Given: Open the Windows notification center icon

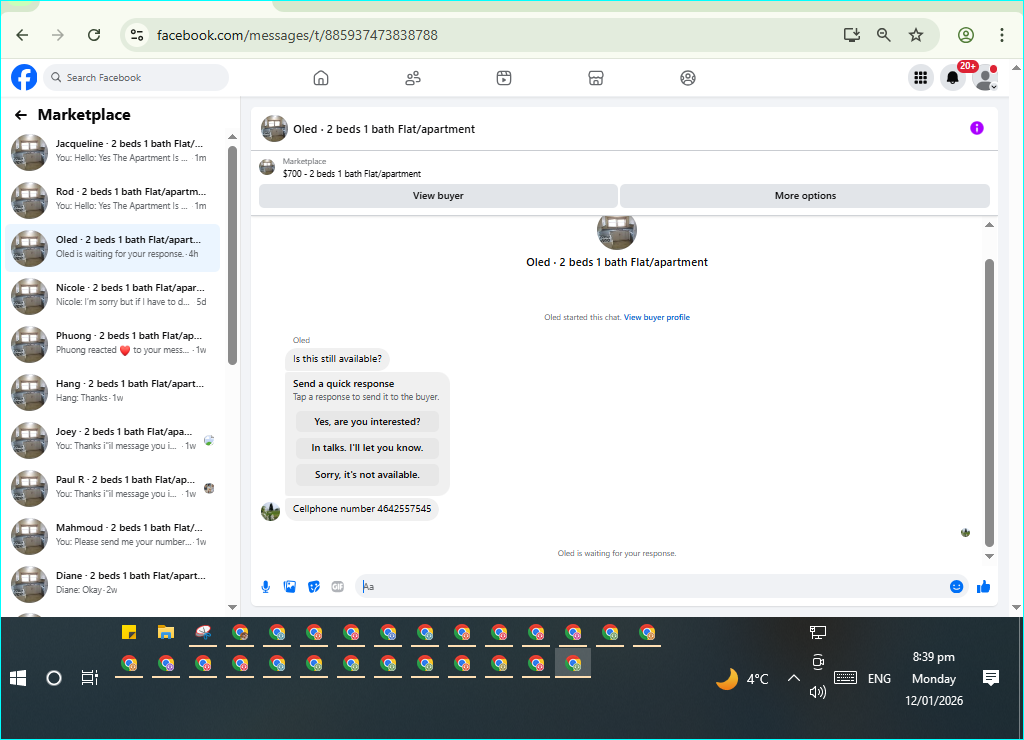Looking at the screenshot, I should pos(991,678).
